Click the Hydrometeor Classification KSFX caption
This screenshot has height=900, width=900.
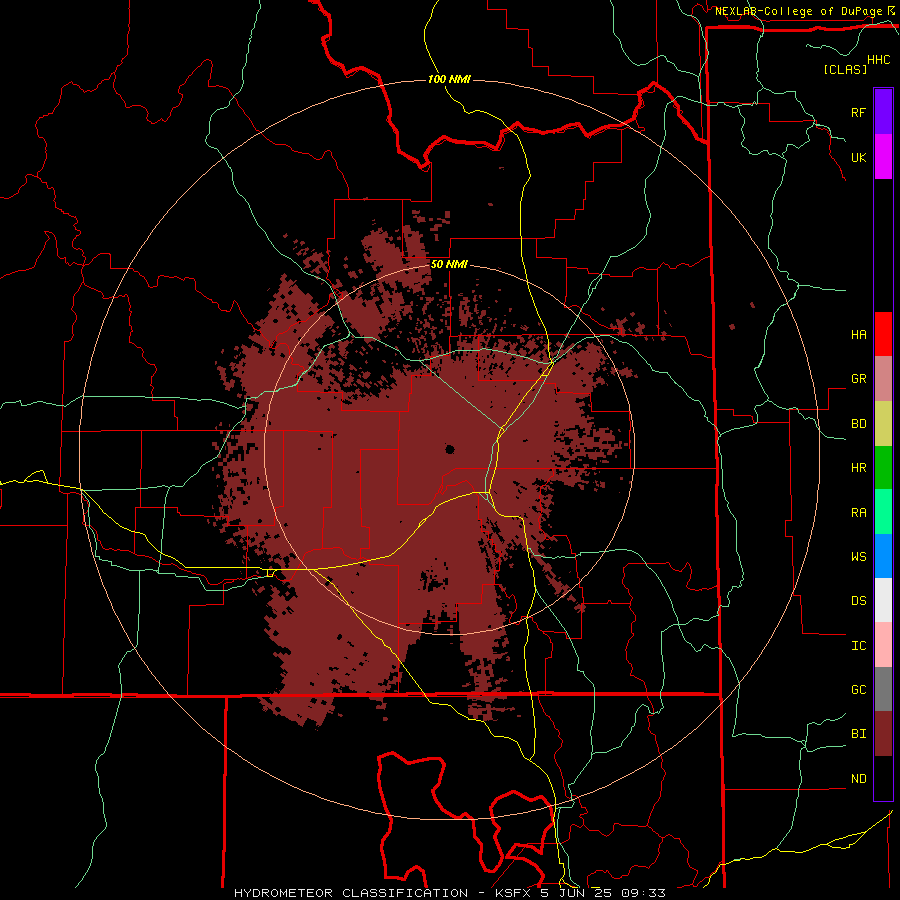(450, 893)
